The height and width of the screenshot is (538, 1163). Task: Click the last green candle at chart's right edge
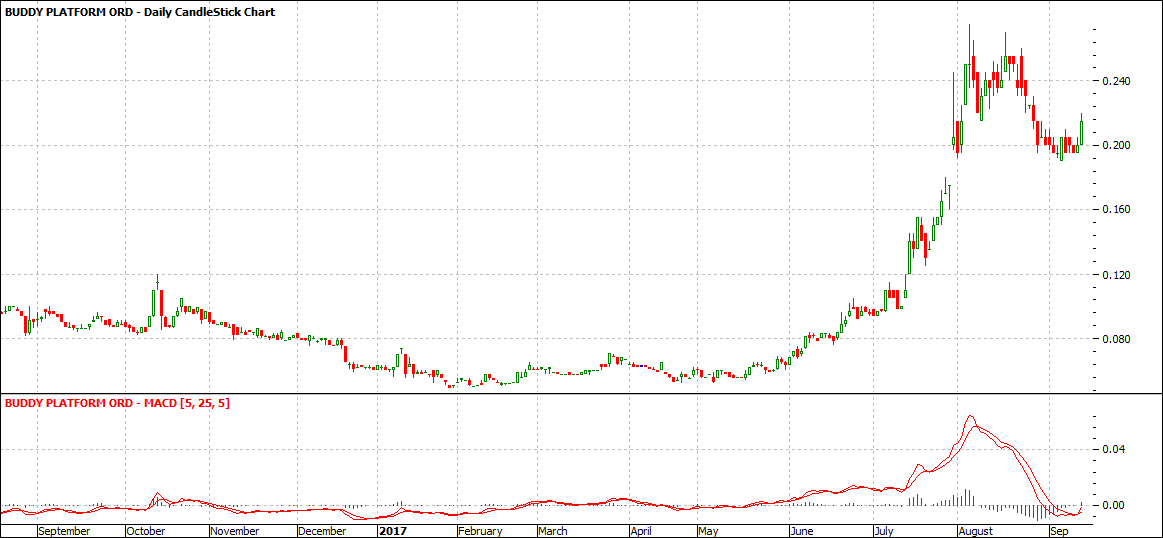click(x=1081, y=130)
